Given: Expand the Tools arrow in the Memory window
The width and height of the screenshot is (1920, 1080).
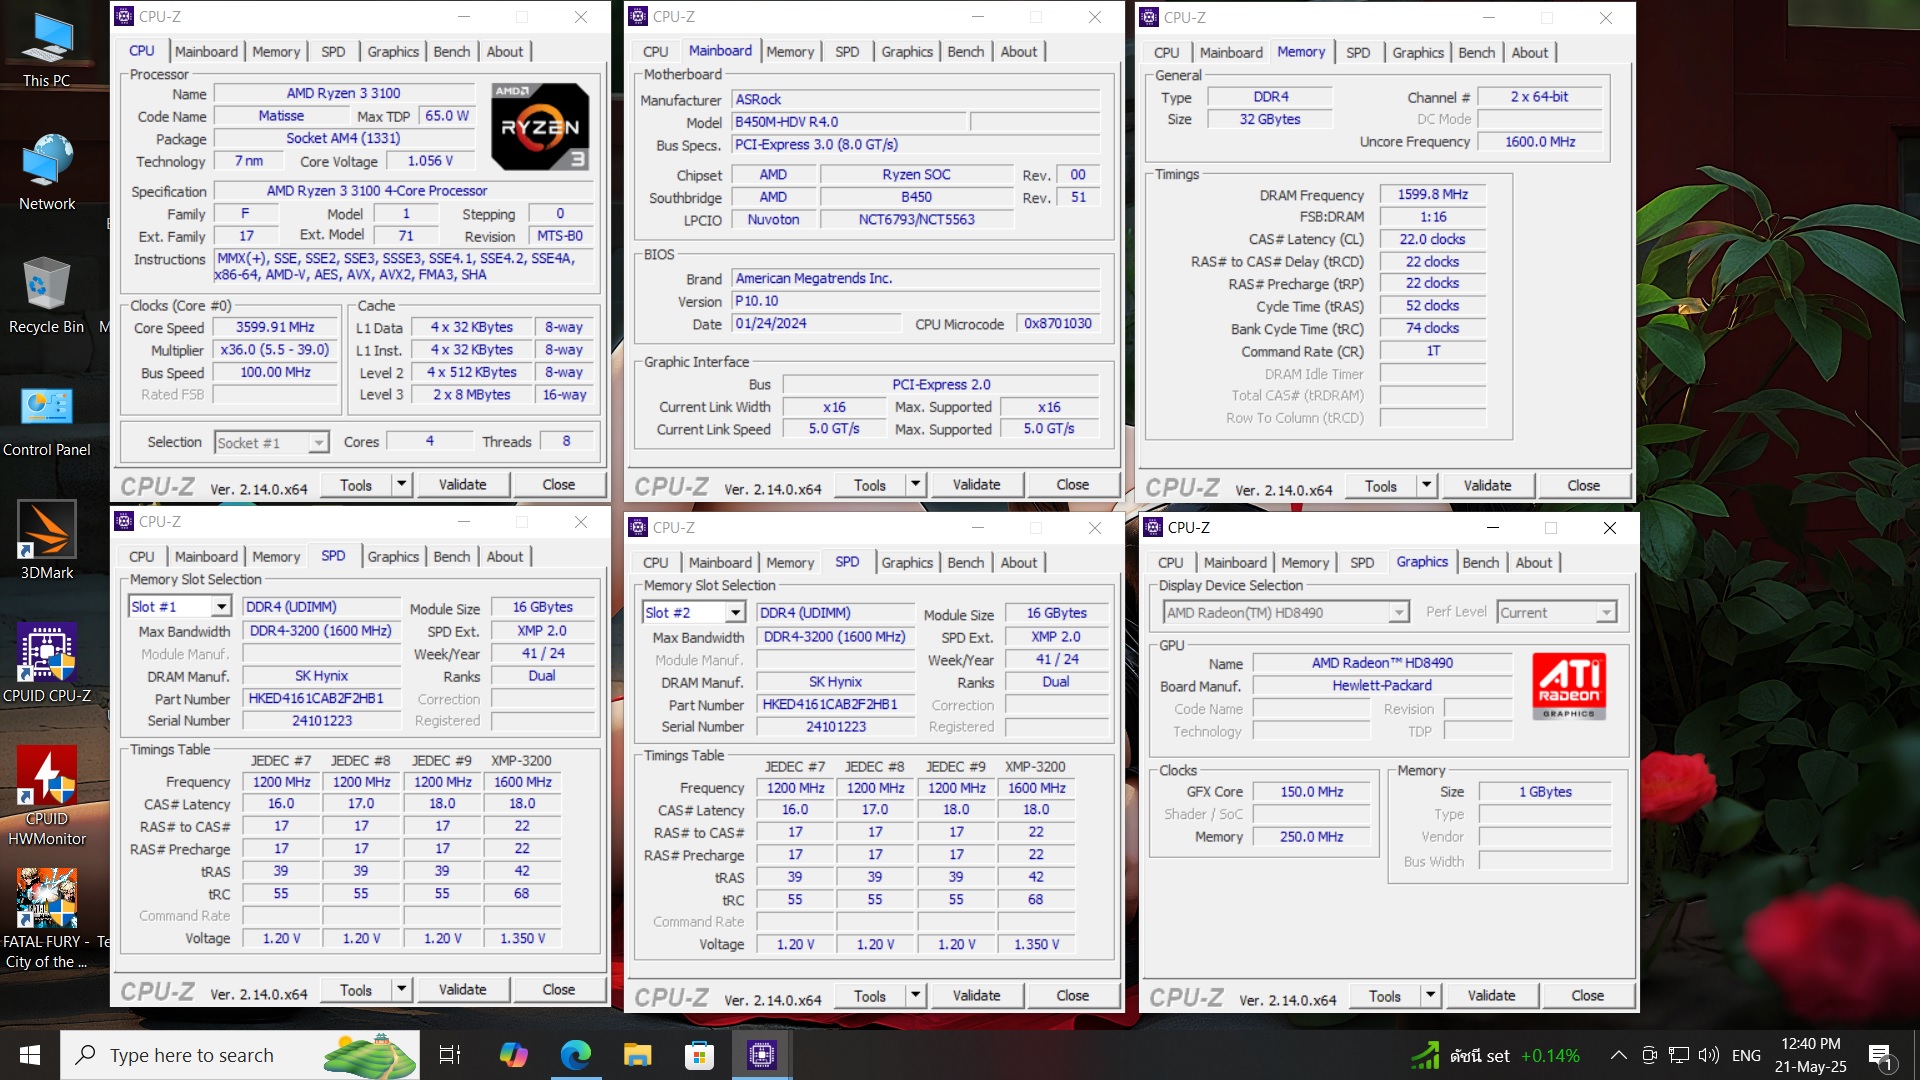Looking at the screenshot, I should point(1426,486).
